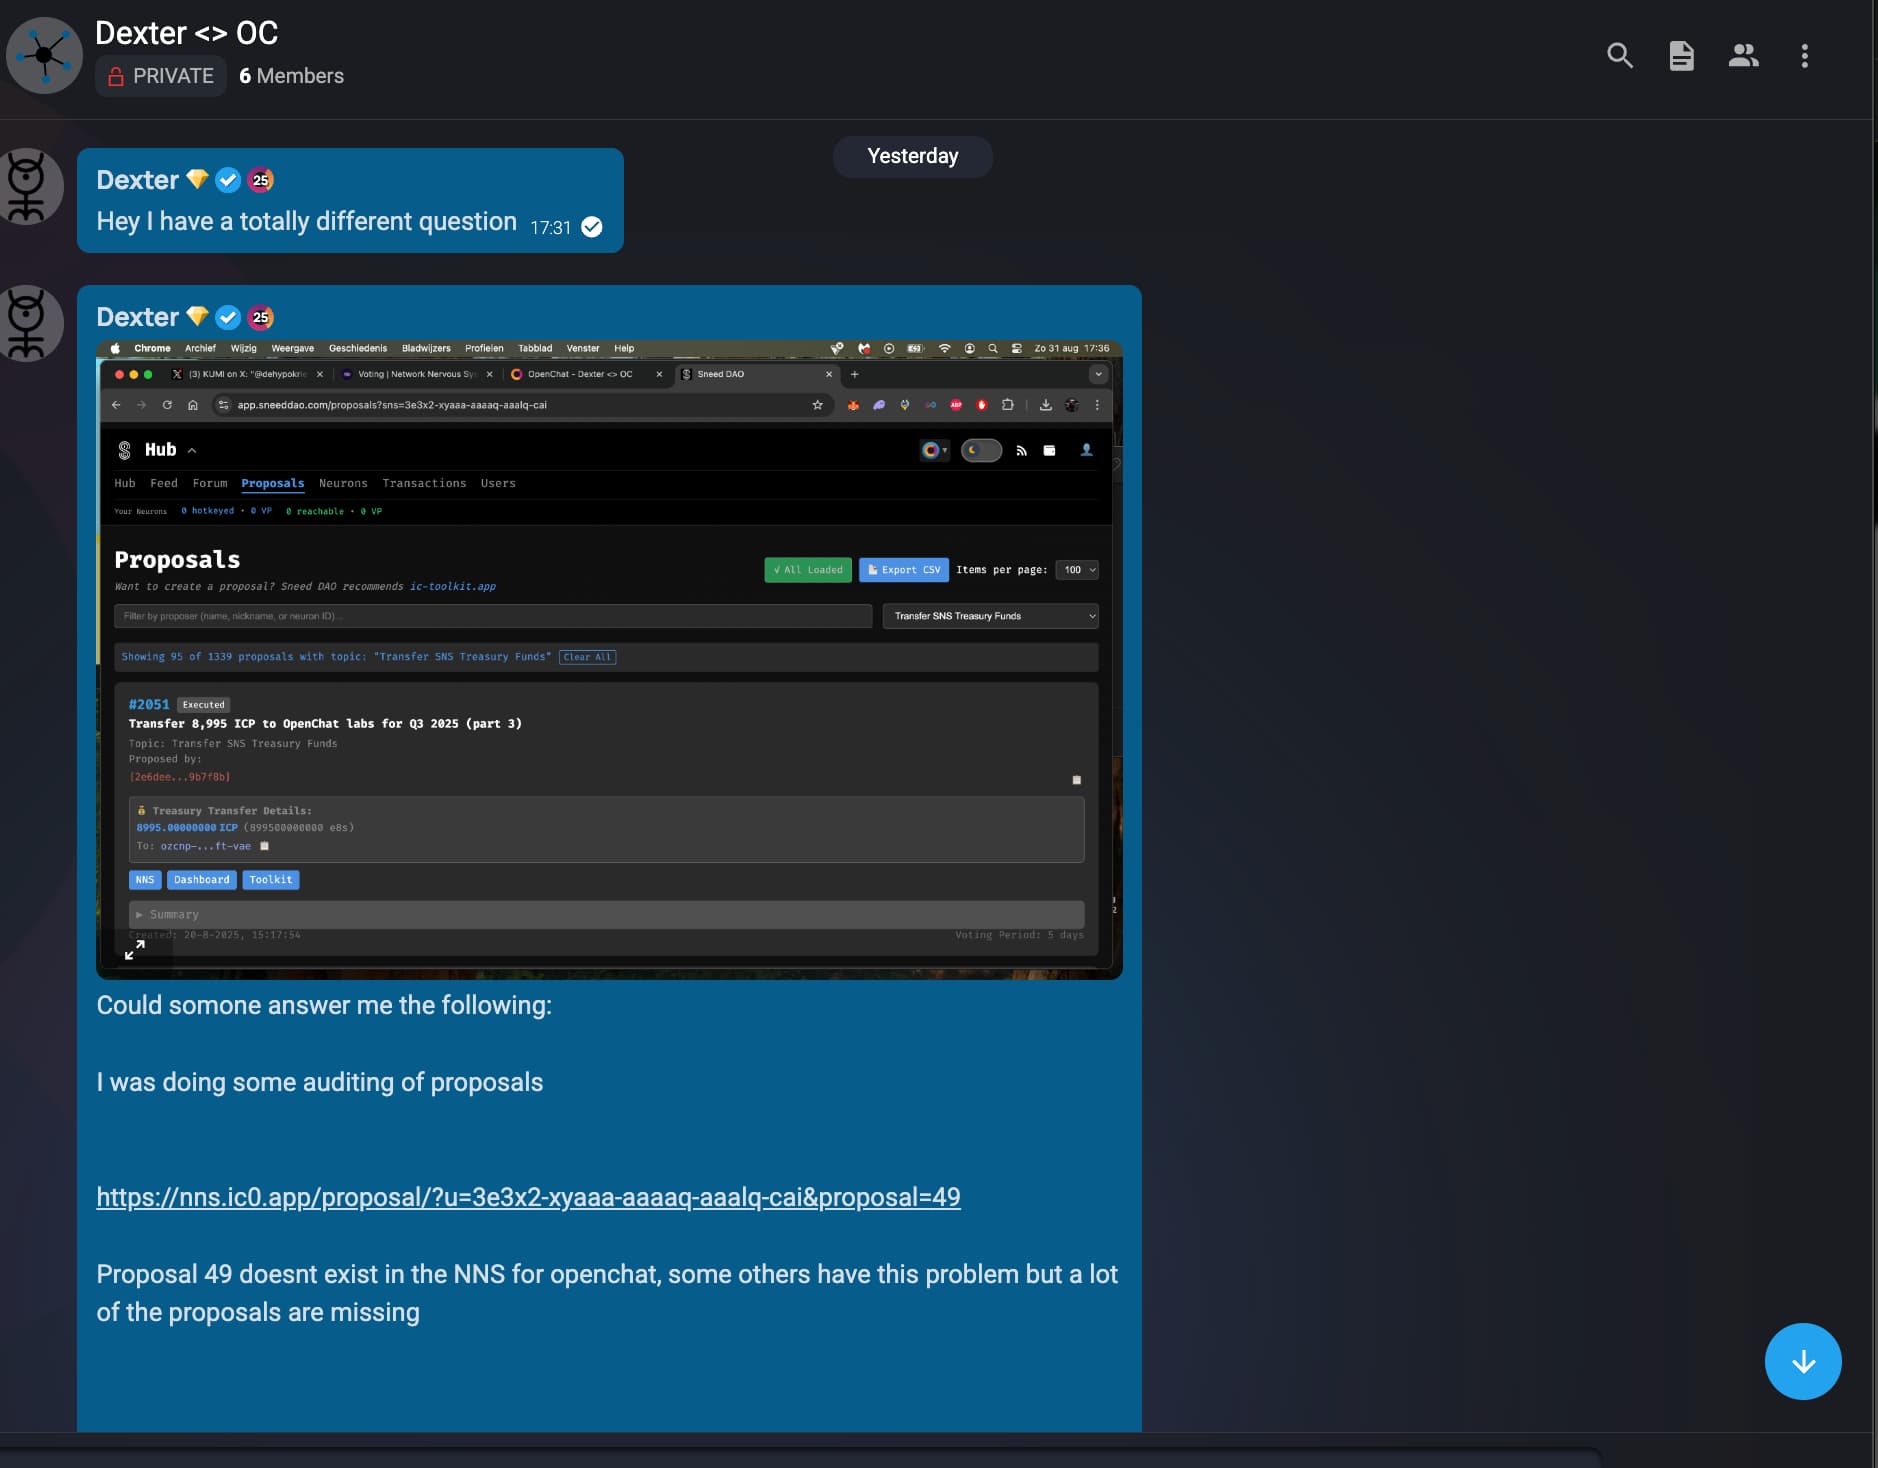In the shared screenshot, click the Toolkit button
This screenshot has height=1468, width=1878.
tap(271, 880)
